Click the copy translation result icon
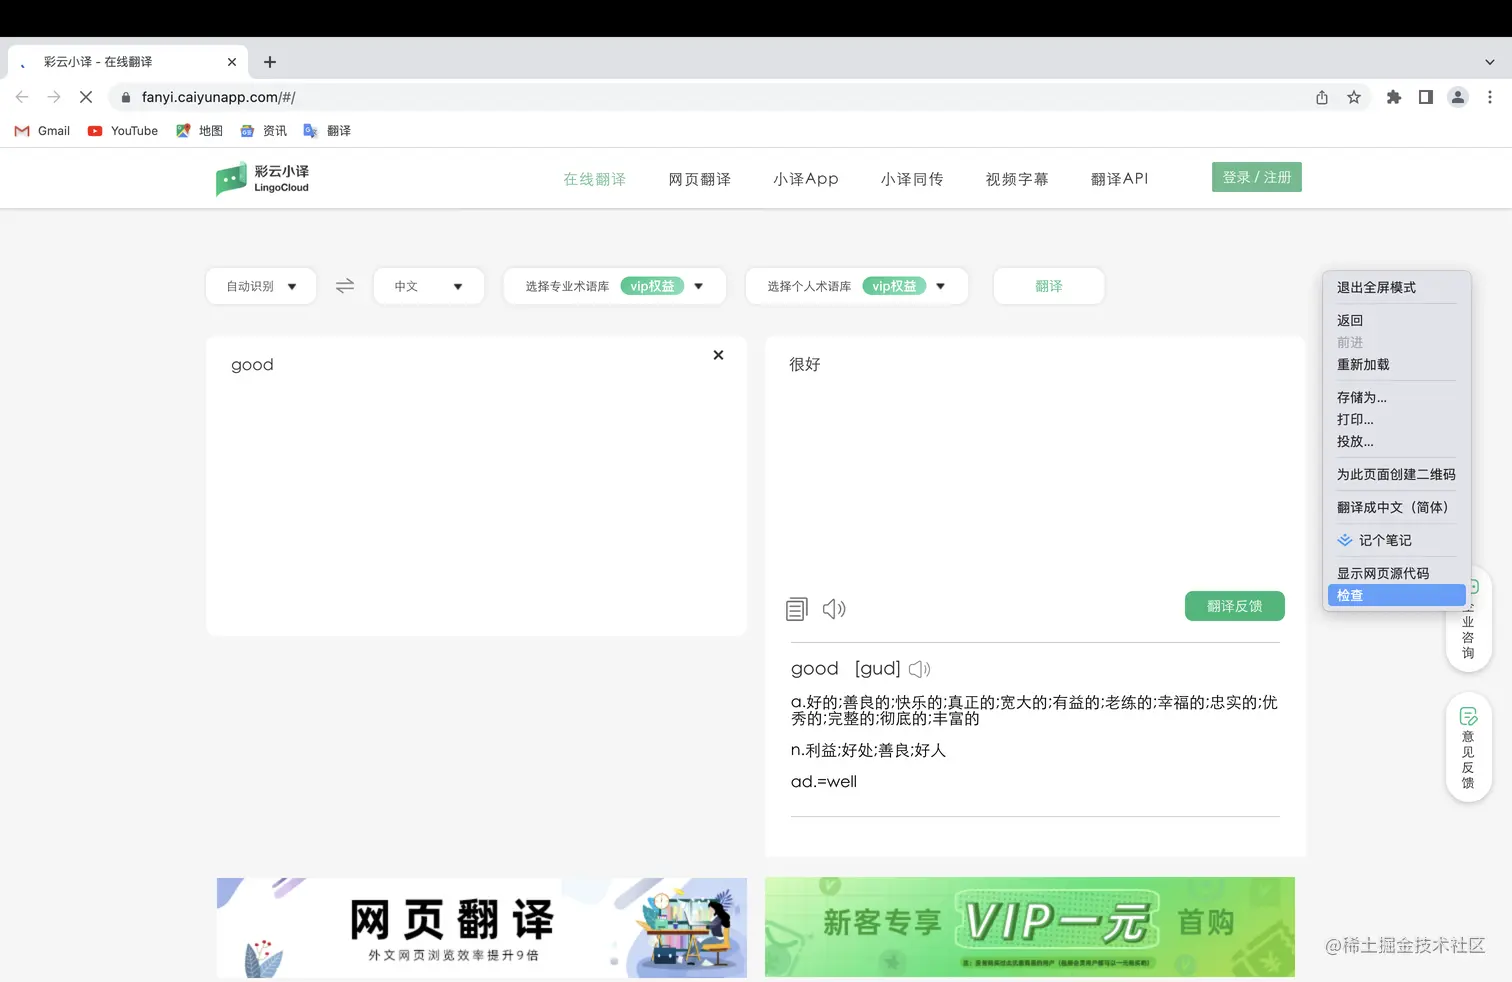The image size is (1512, 982). tap(797, 608)
